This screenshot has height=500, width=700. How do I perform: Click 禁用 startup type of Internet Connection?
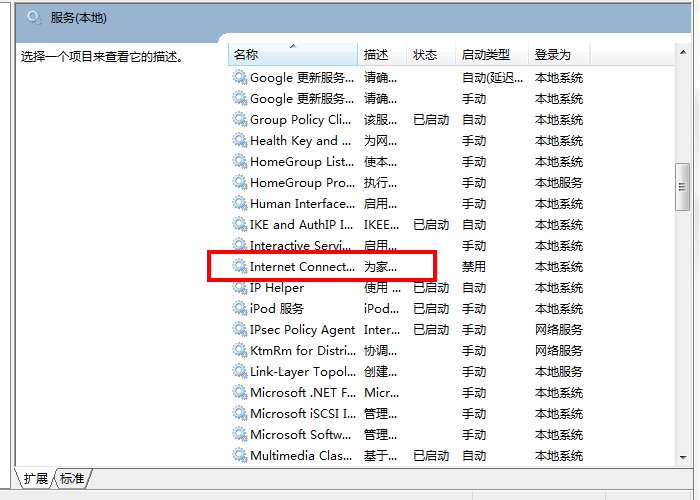coord(474,267)
